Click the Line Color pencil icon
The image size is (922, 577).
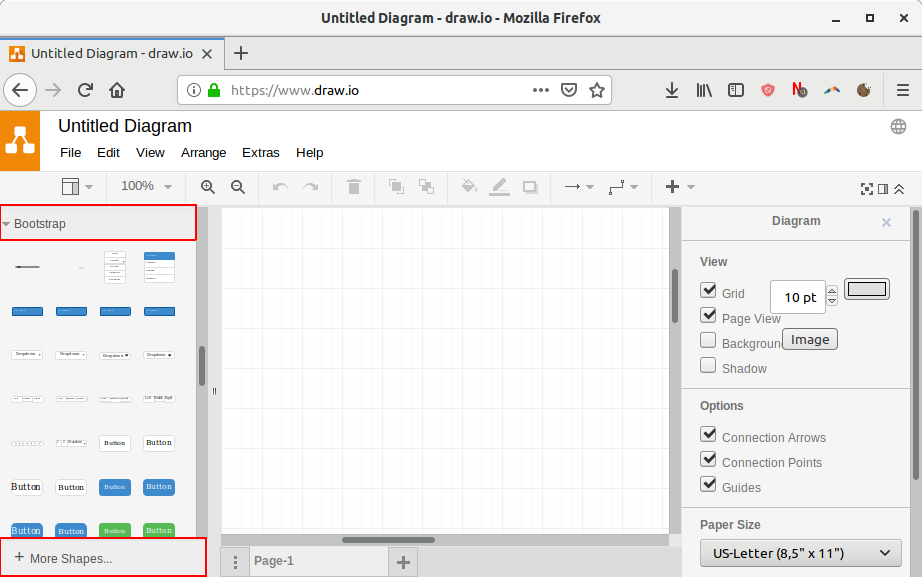coord(499,187)
